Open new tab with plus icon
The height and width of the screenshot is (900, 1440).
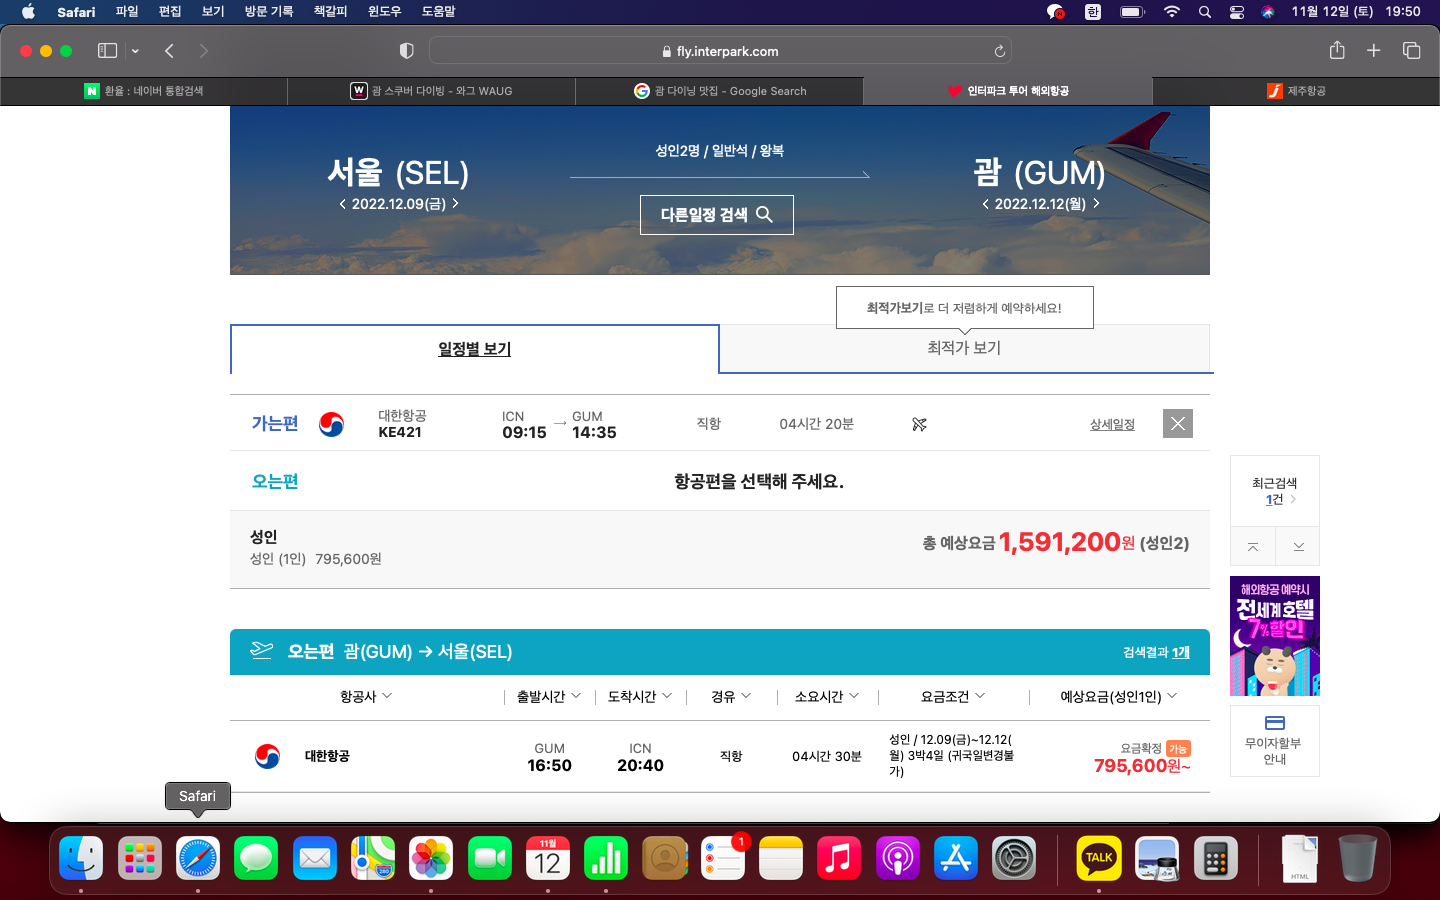1374,50
